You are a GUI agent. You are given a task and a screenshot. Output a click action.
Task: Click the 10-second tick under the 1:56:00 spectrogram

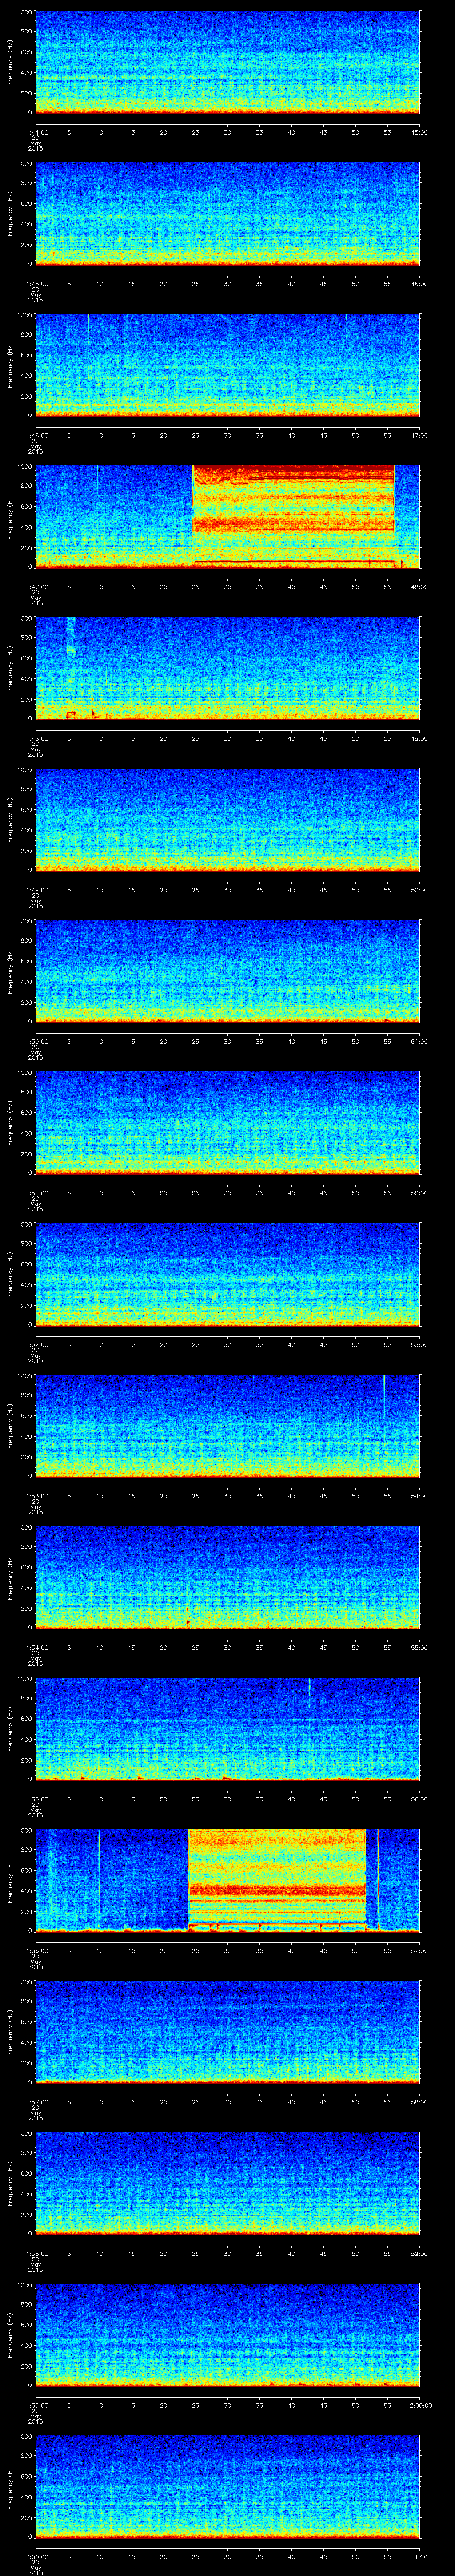100,1951
